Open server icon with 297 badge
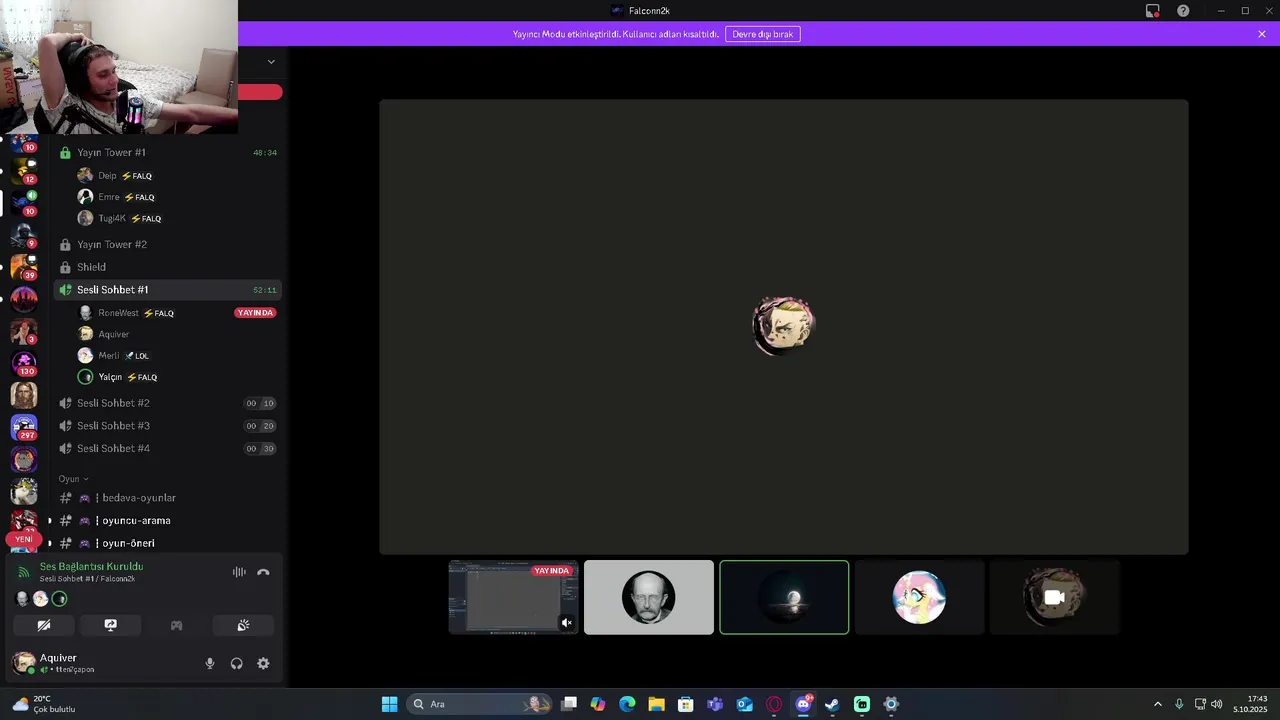Screen dimensions: 1280x720 [24, 427]
